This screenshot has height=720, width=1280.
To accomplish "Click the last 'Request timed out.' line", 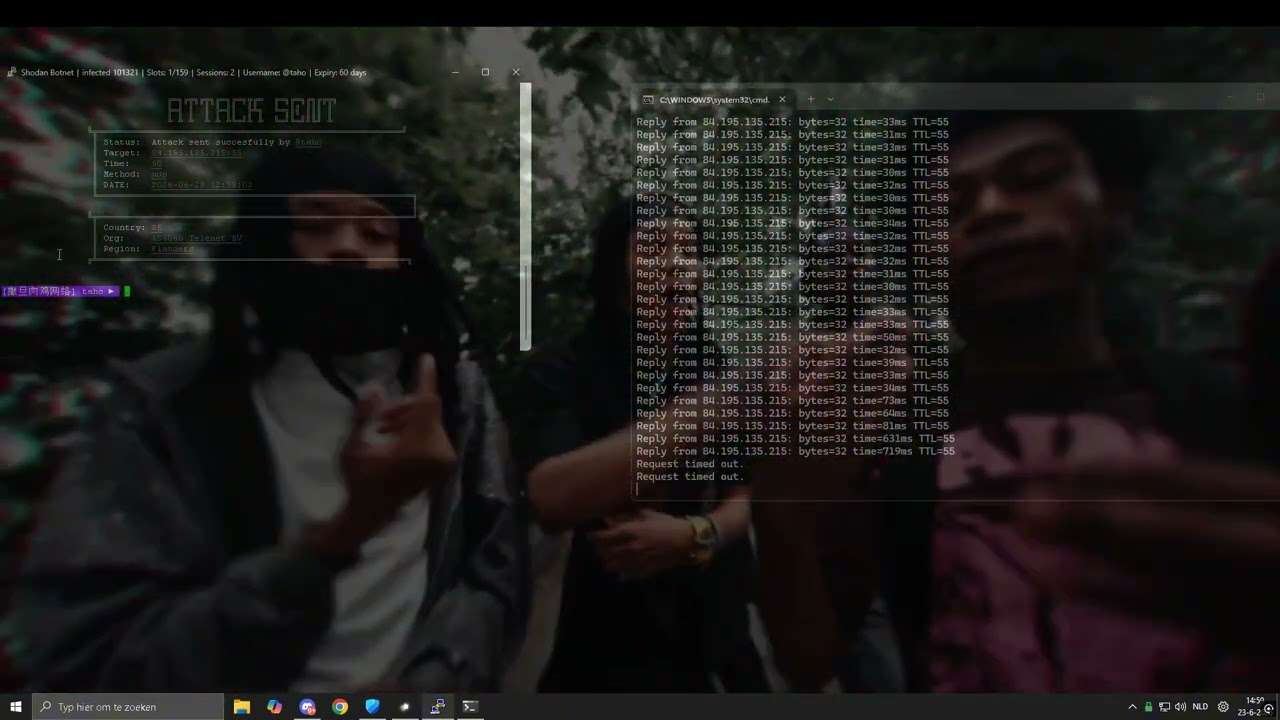I will click(x=690, y=477).
